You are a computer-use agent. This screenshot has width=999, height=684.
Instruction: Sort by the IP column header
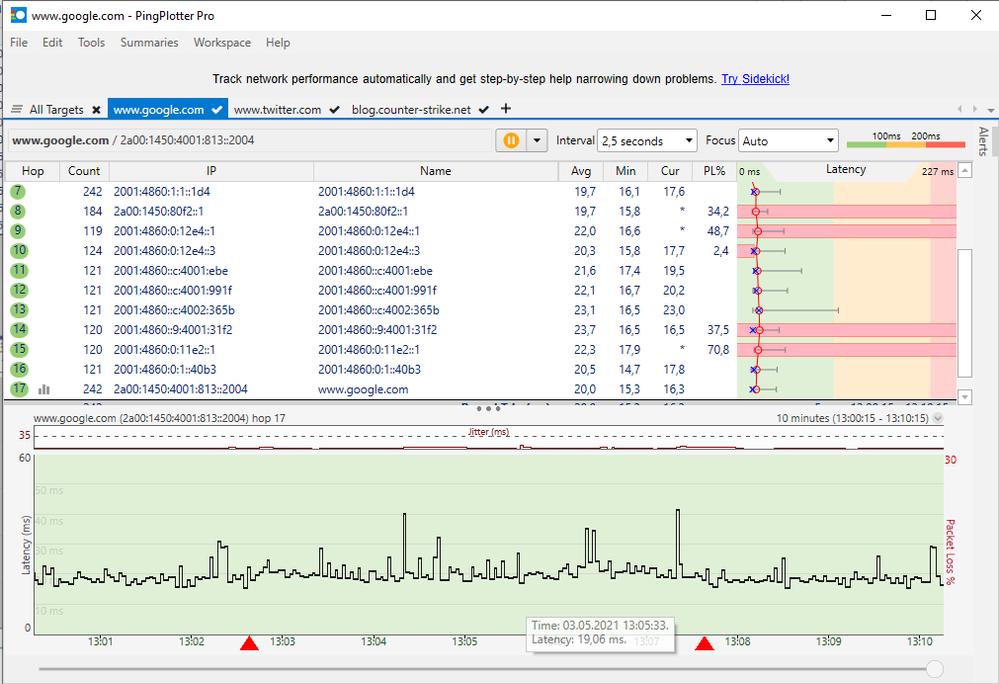click(211, 171)
